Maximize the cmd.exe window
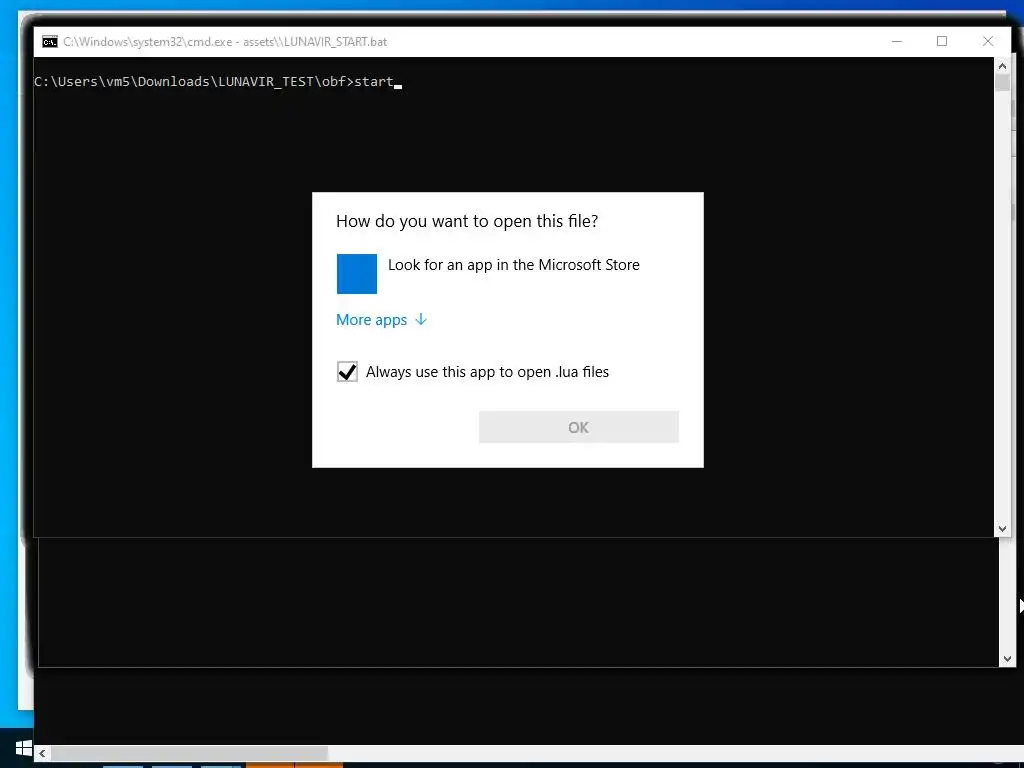 pos(942,41)
